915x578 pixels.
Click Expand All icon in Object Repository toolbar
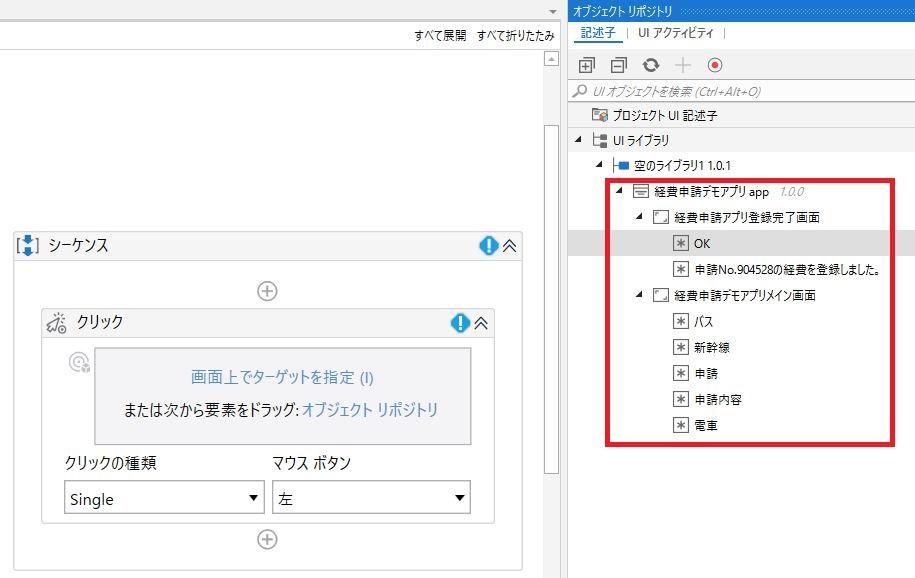pos(586,65)
